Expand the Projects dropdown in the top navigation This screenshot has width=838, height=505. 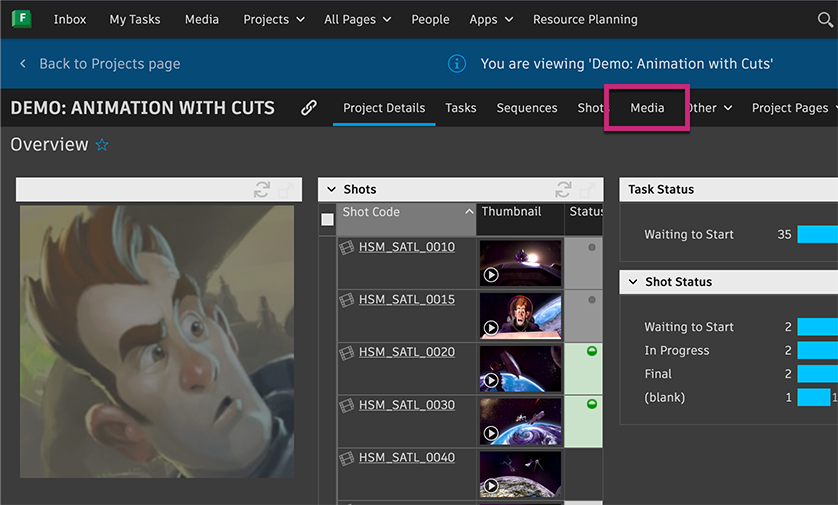click(x=274, y=20)
